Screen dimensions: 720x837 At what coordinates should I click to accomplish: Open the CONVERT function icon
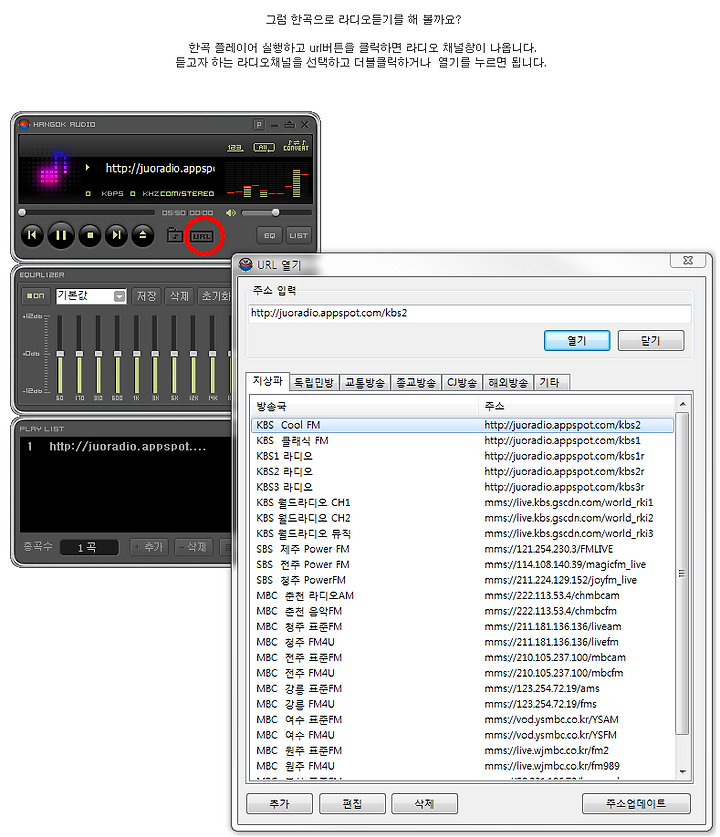[x=296, y=146]
